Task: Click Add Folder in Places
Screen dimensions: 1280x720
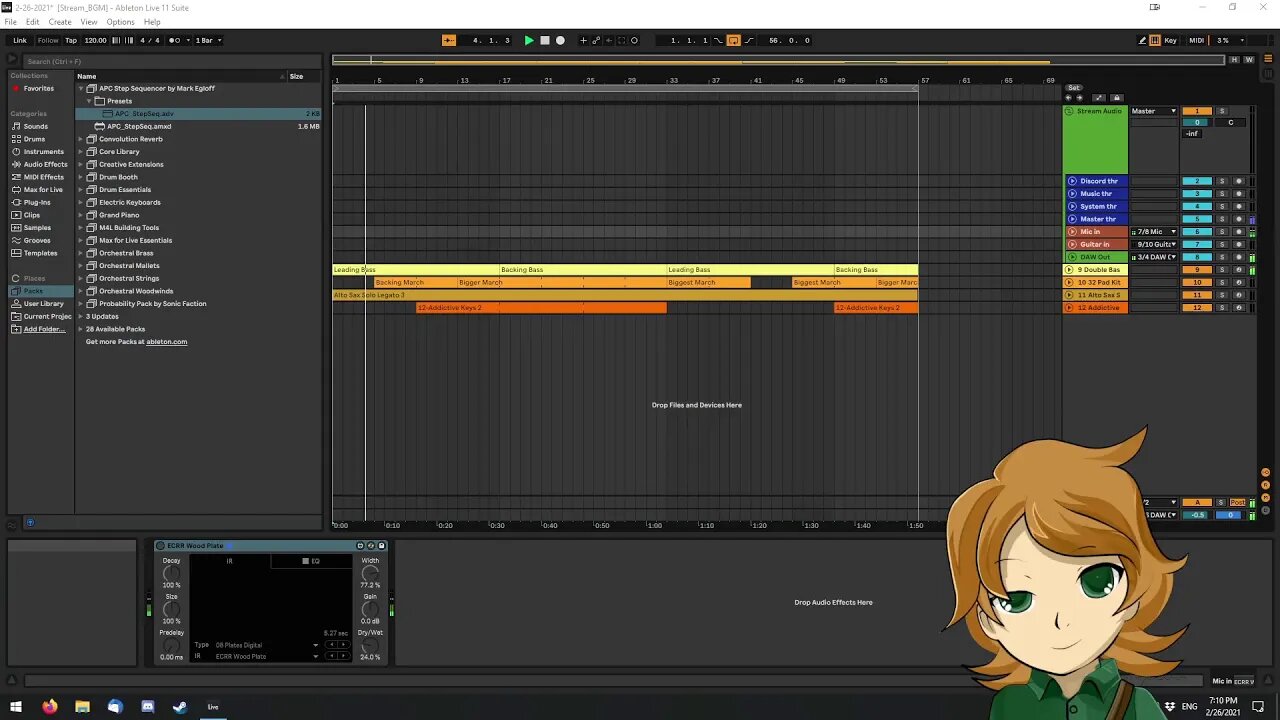Action: tap(43, 329)
